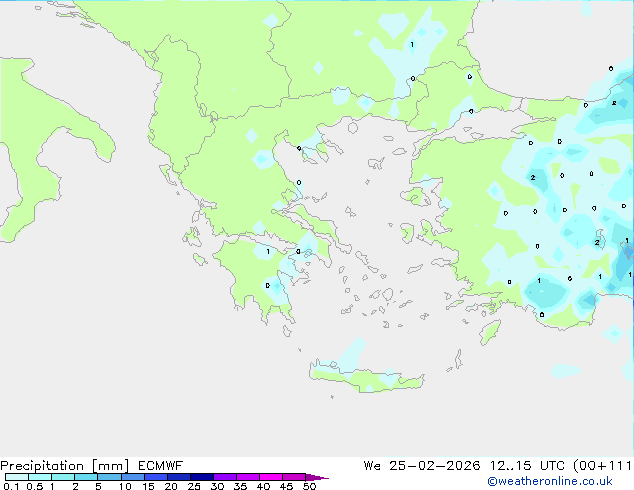
Task: Click the 45–50 mm legend color swatch
Action: (x=294, y=477)
